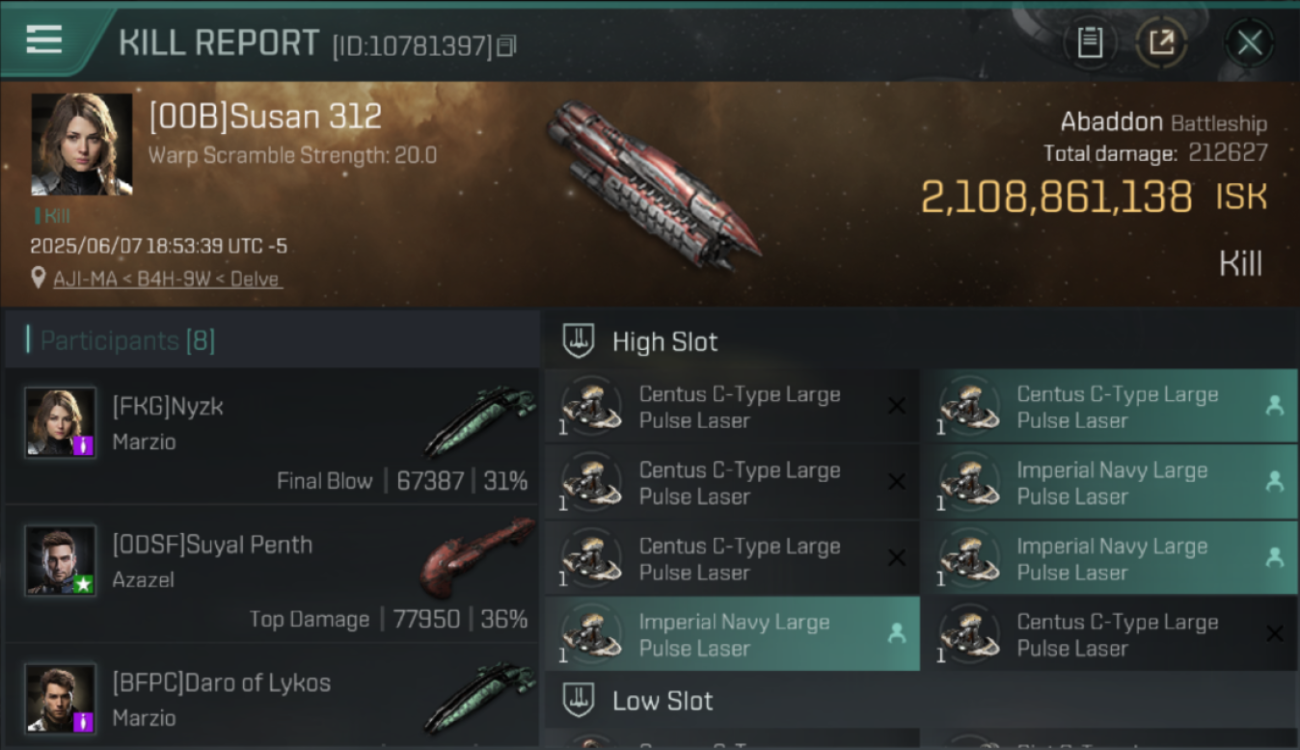Open Daro of Lykos's portrait
1300x750 pixels.
pyautogui.click(x=61, y=699)
